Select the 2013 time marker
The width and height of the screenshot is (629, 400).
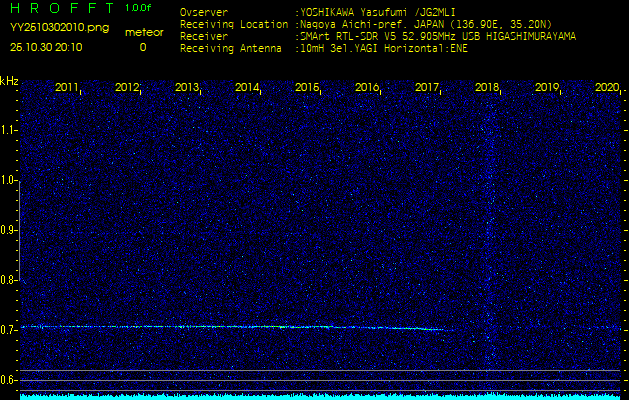tap(187, 88)
